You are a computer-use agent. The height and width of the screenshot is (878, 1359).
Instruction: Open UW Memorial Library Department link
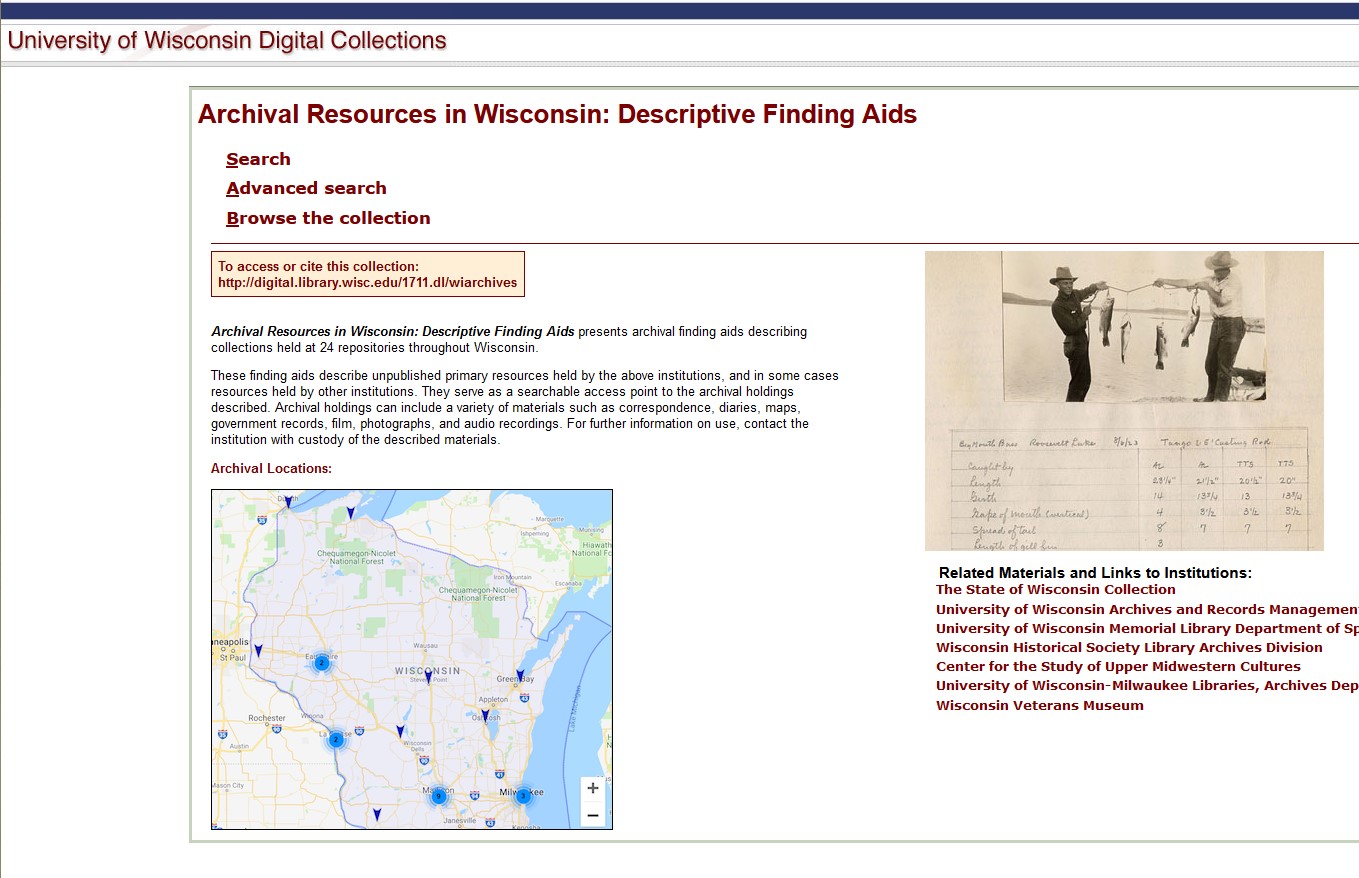coord(1147,628)
